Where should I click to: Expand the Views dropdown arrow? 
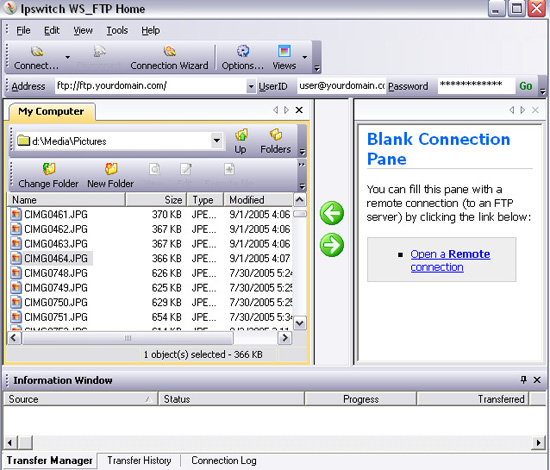pos(304,57)
